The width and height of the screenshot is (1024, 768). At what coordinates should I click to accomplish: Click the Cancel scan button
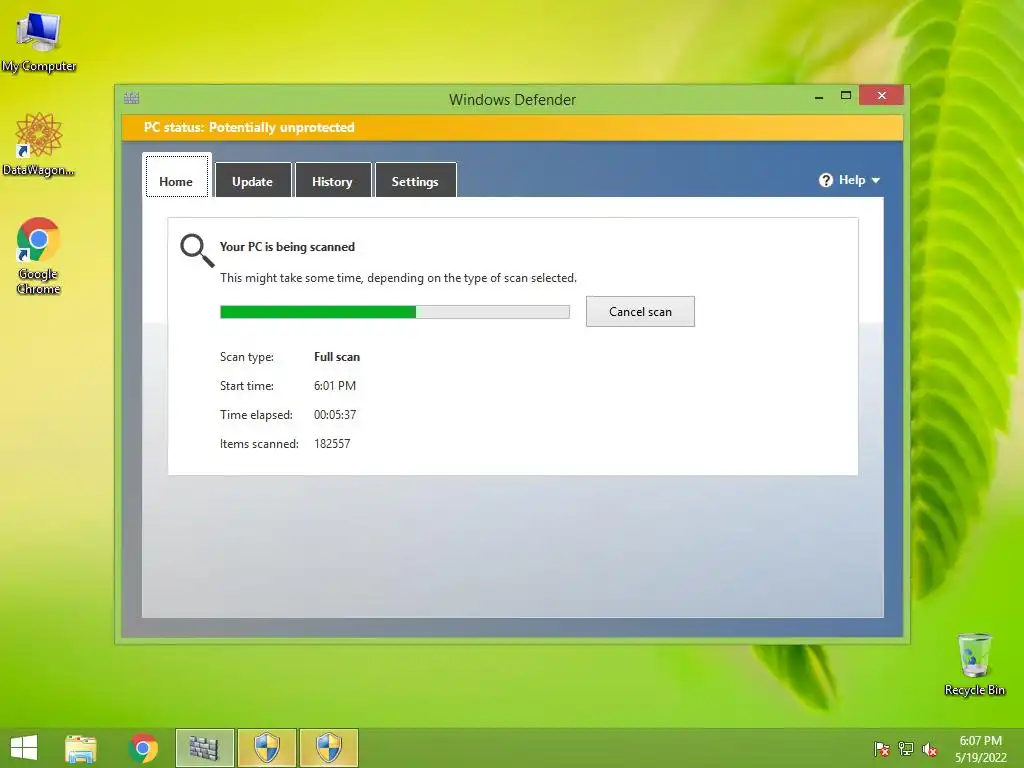tap(640, 312)
